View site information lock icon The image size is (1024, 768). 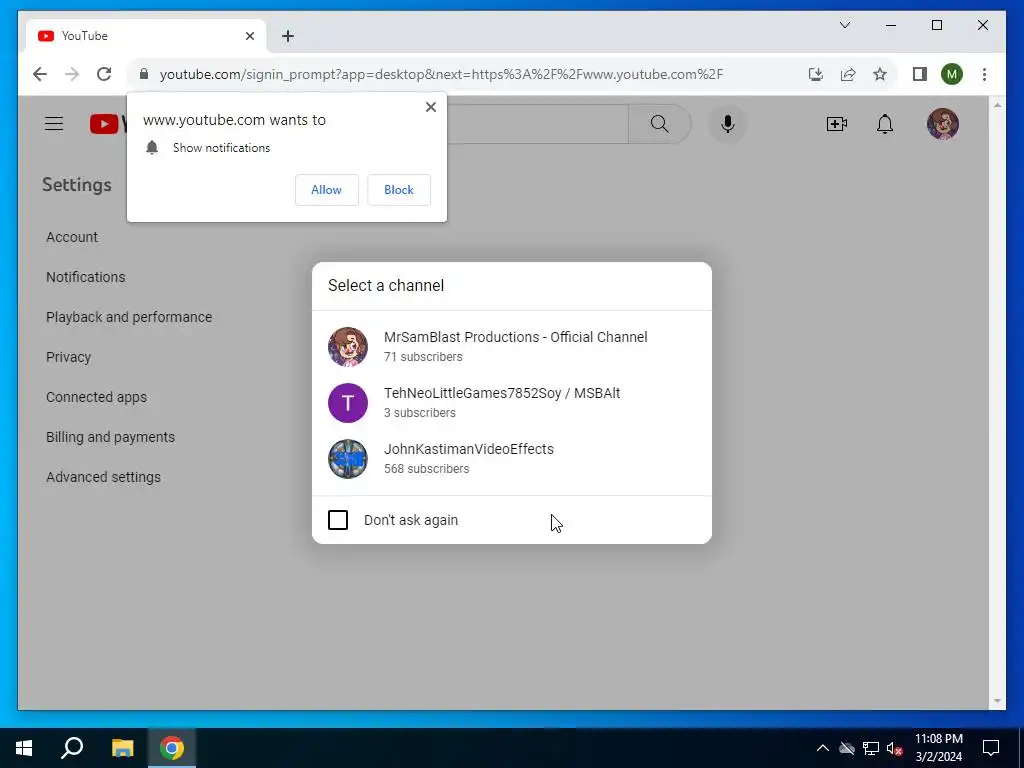(144, 74)
